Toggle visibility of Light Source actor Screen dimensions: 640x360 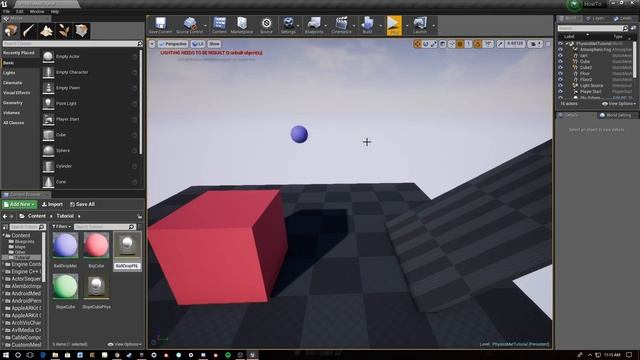(560, 86)
